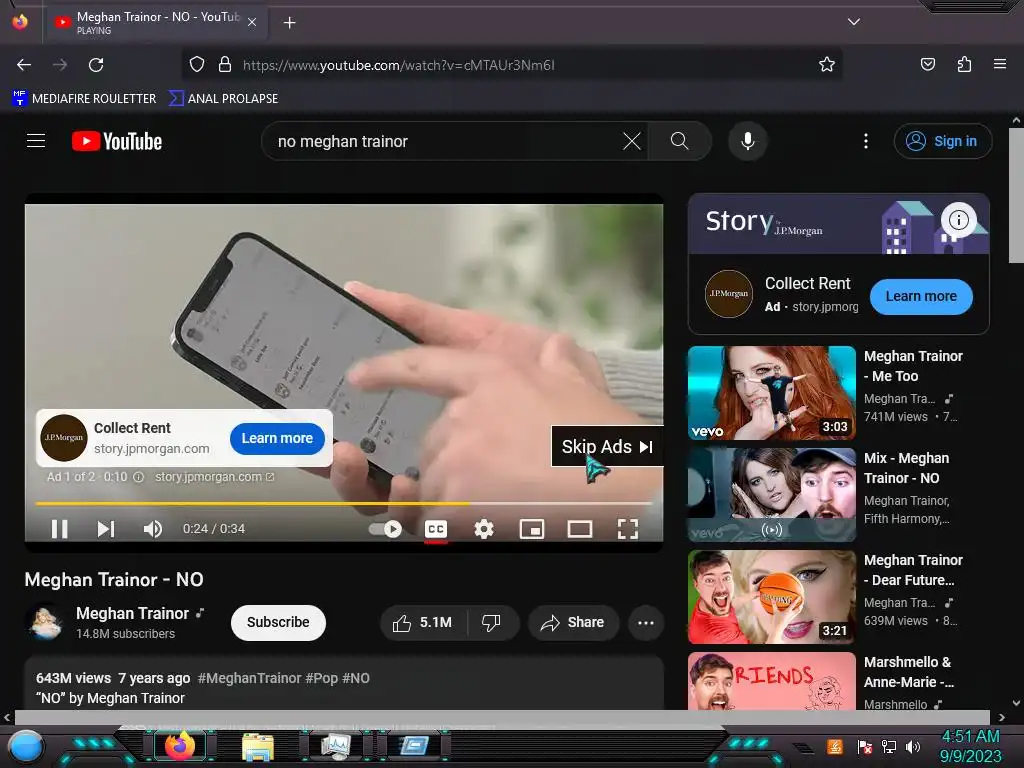The height and width of the screenshot is (768, 1024).
Task: Open Dear Future Husband video thumbnail
Action: point(771,596)
